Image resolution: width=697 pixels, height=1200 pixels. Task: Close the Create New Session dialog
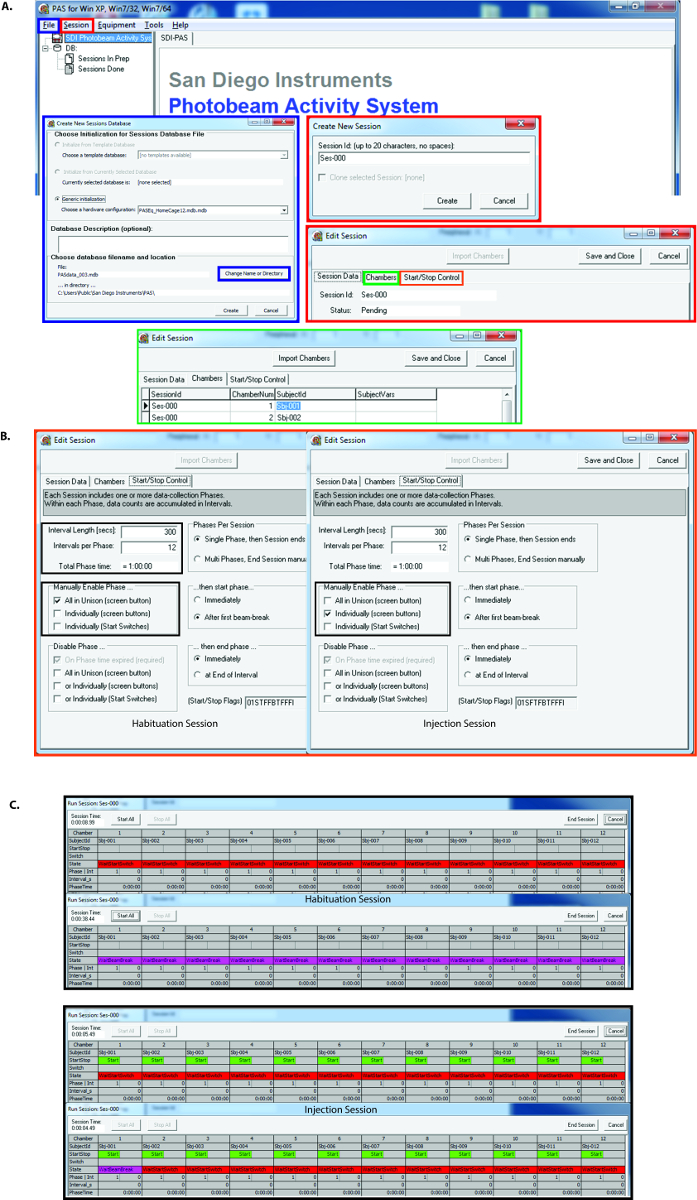523,125
